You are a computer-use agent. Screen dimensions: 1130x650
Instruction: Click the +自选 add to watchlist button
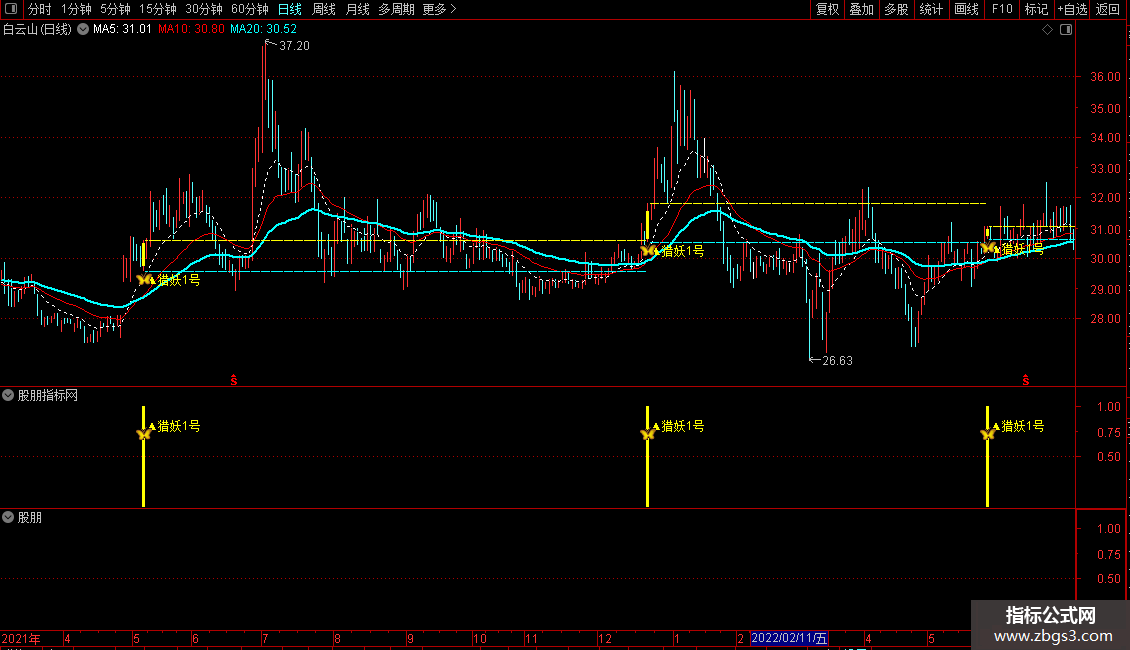1072,9
